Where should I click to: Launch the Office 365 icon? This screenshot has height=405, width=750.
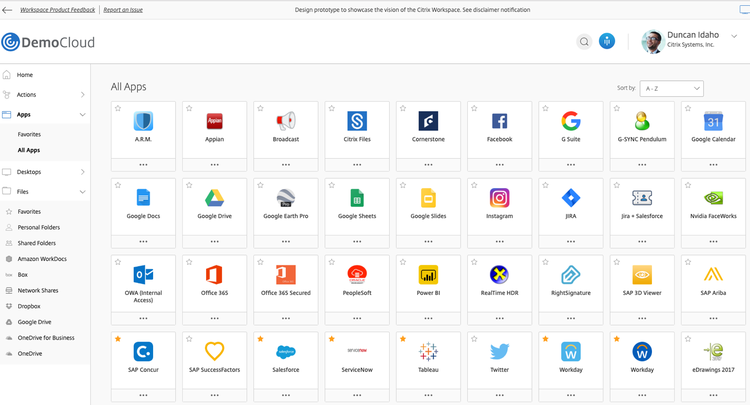pos(214,274)
